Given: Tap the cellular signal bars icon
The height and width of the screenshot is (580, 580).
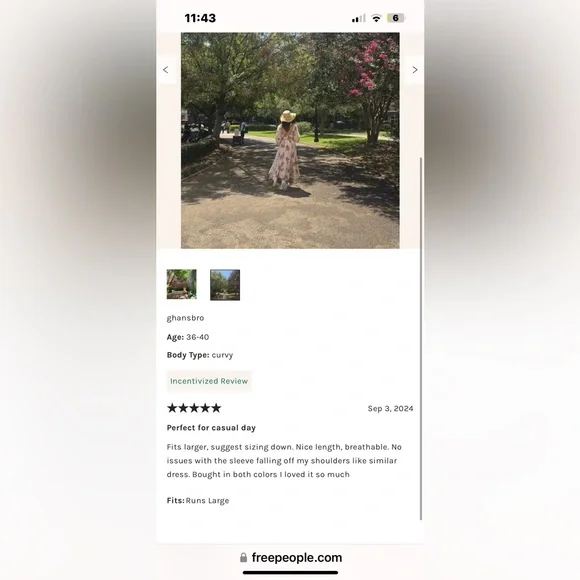Looking at the screenshot, I should click(x=358, y=18).
